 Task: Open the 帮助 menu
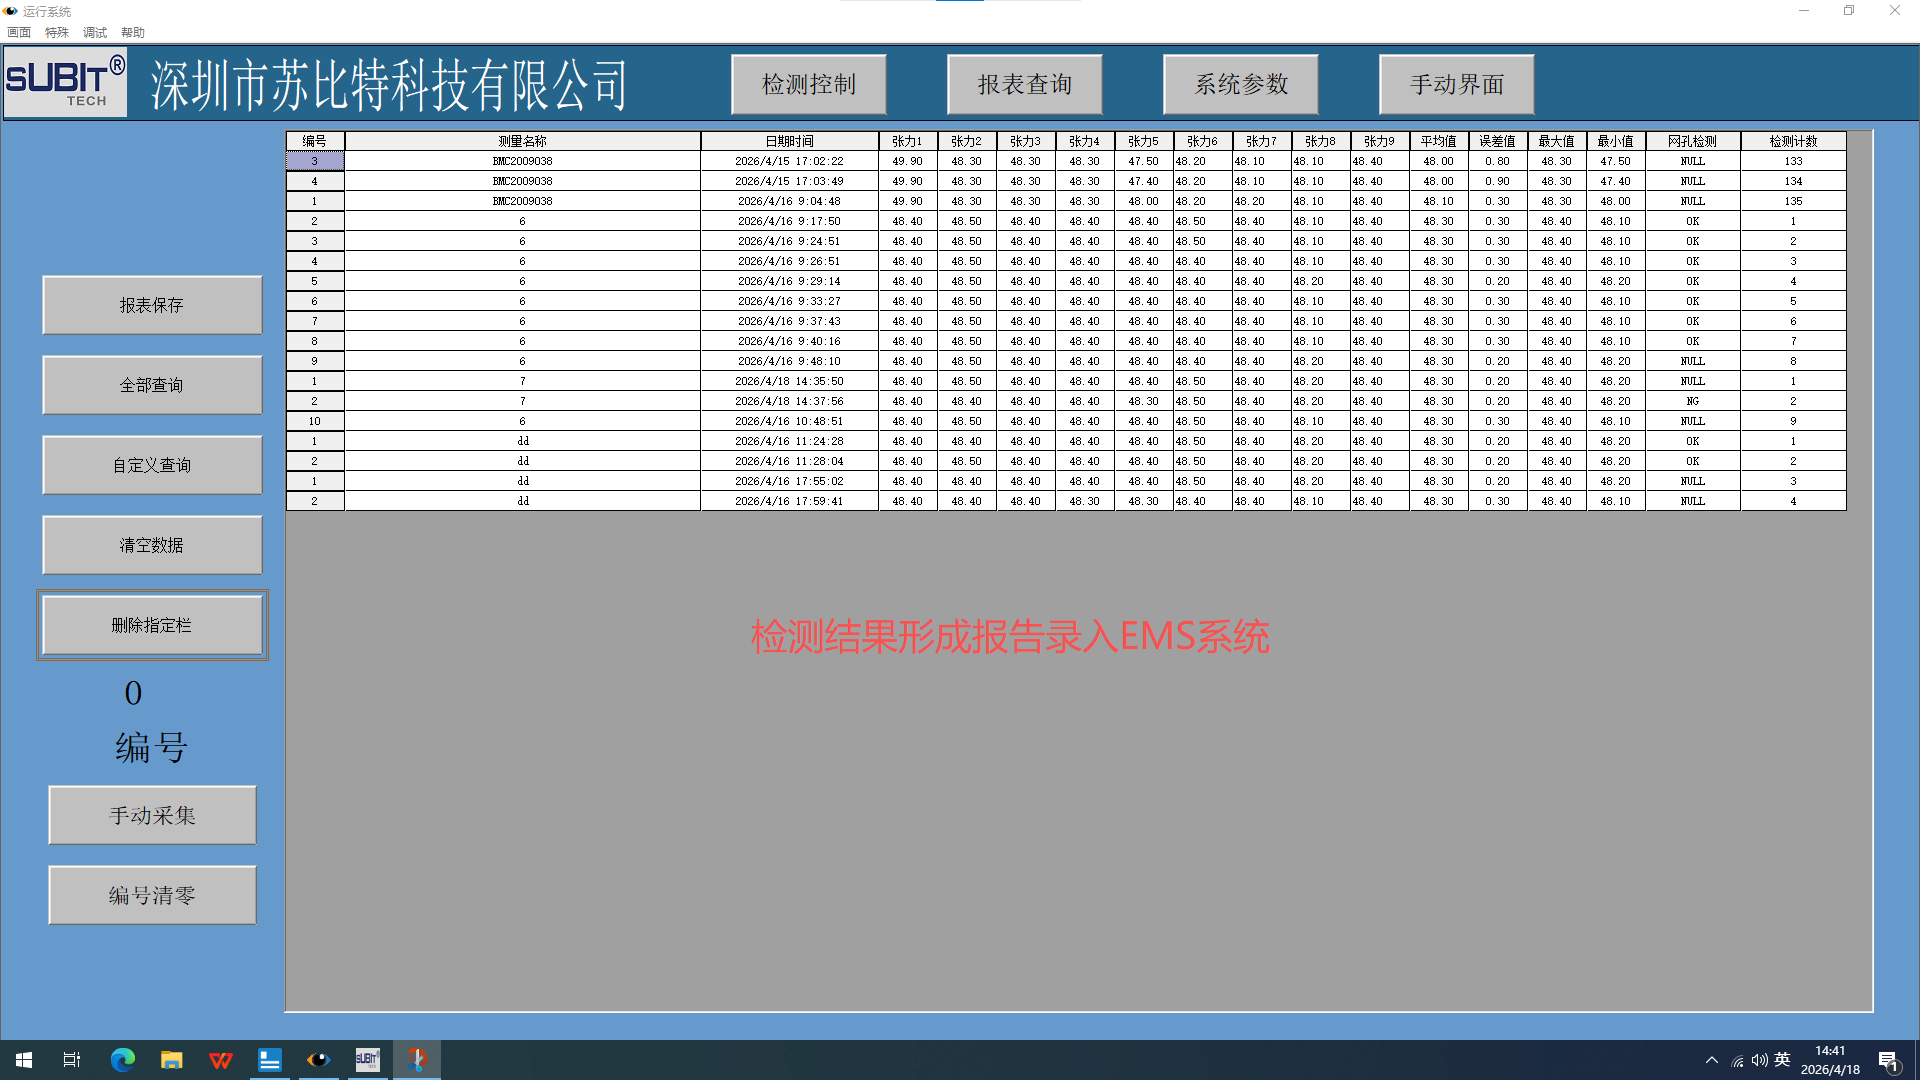pos(133,32)
